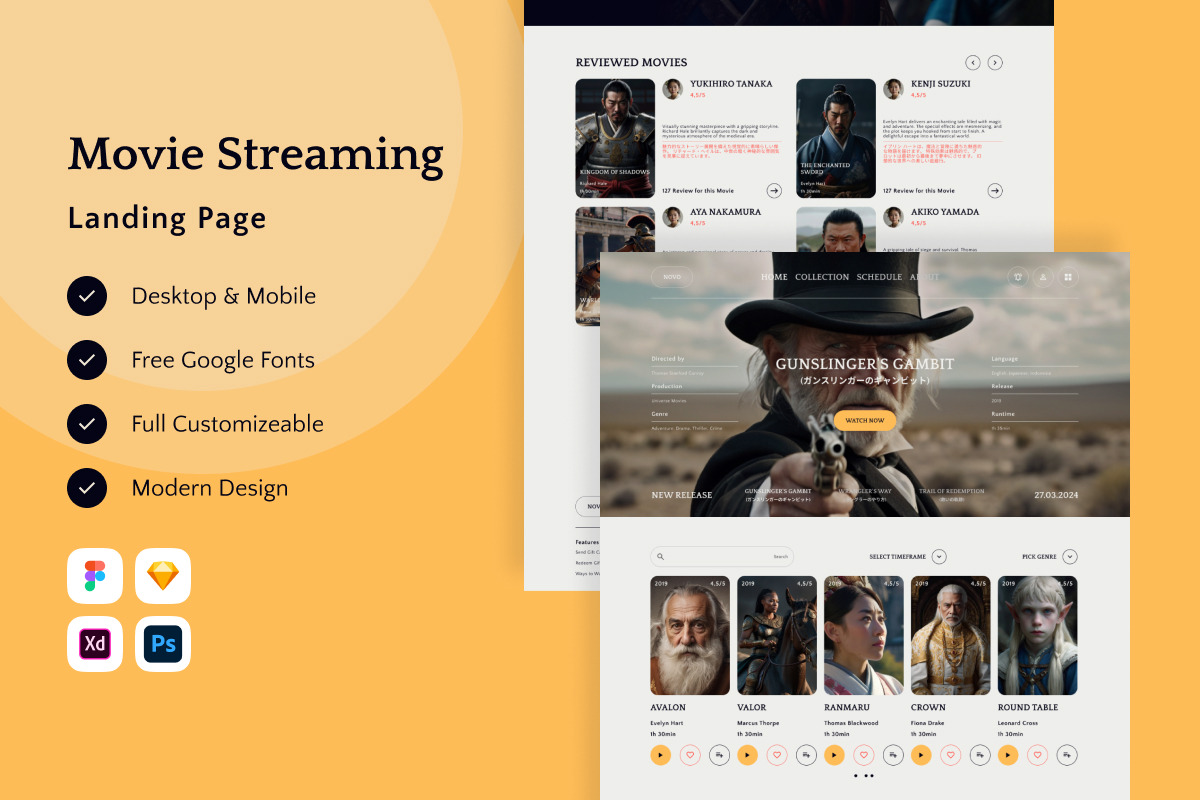Open the grid menu icon in header
The image size is (1200, 800).
pos(1068,277)
